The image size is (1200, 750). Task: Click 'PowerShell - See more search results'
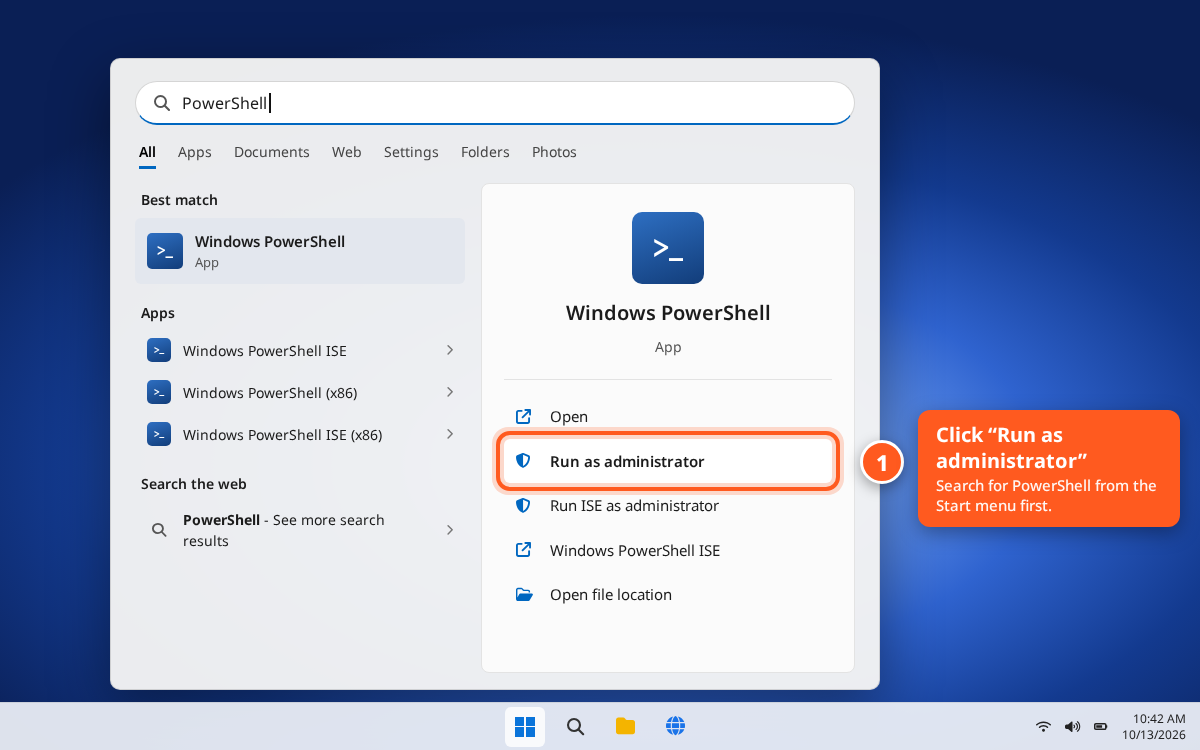pos(284,530)
